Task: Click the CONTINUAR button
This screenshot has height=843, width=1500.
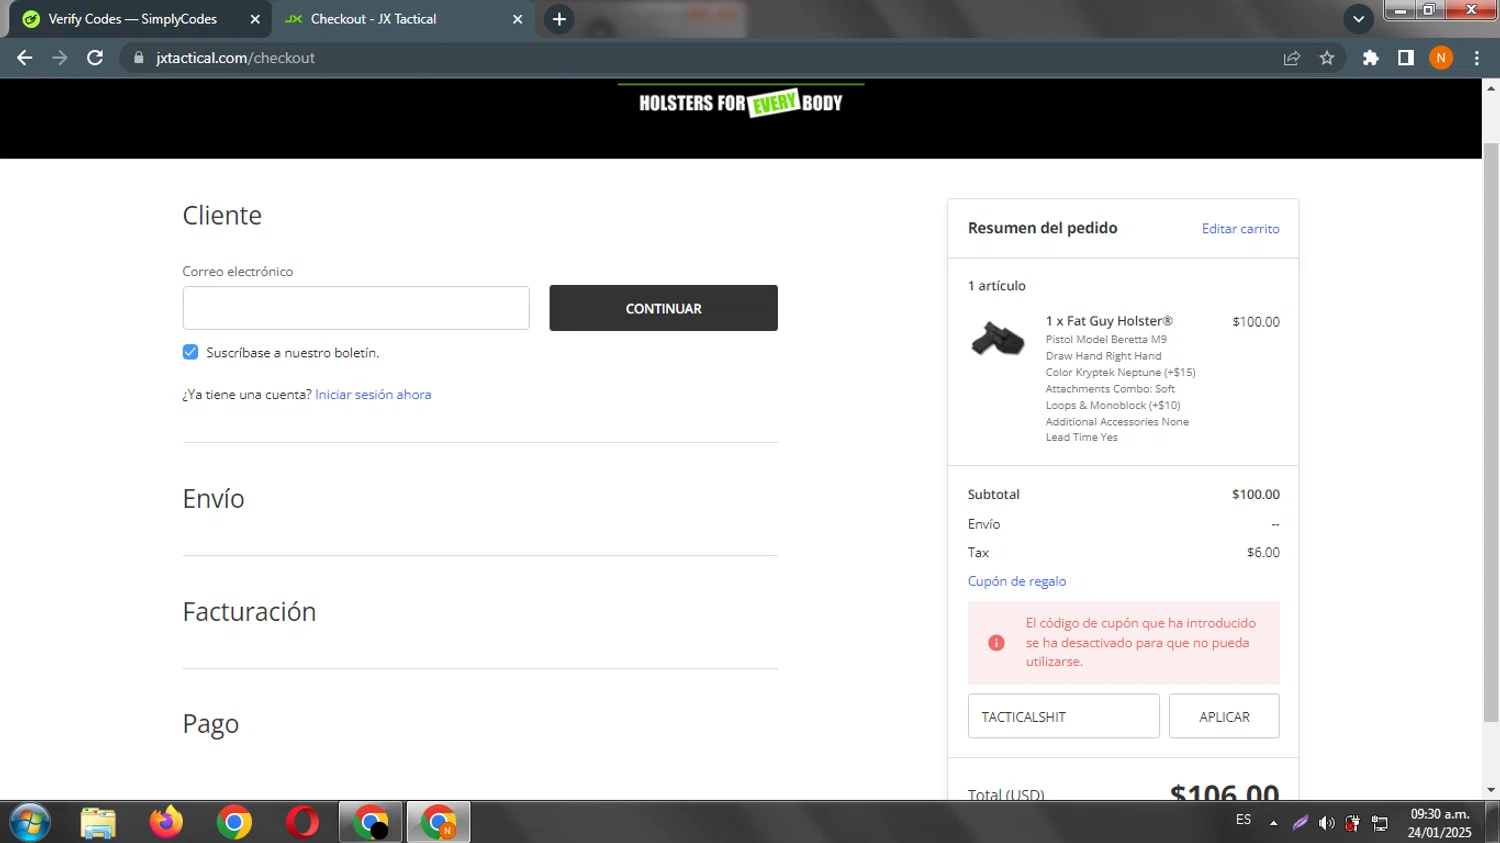Action: click(x=663, y=308)
